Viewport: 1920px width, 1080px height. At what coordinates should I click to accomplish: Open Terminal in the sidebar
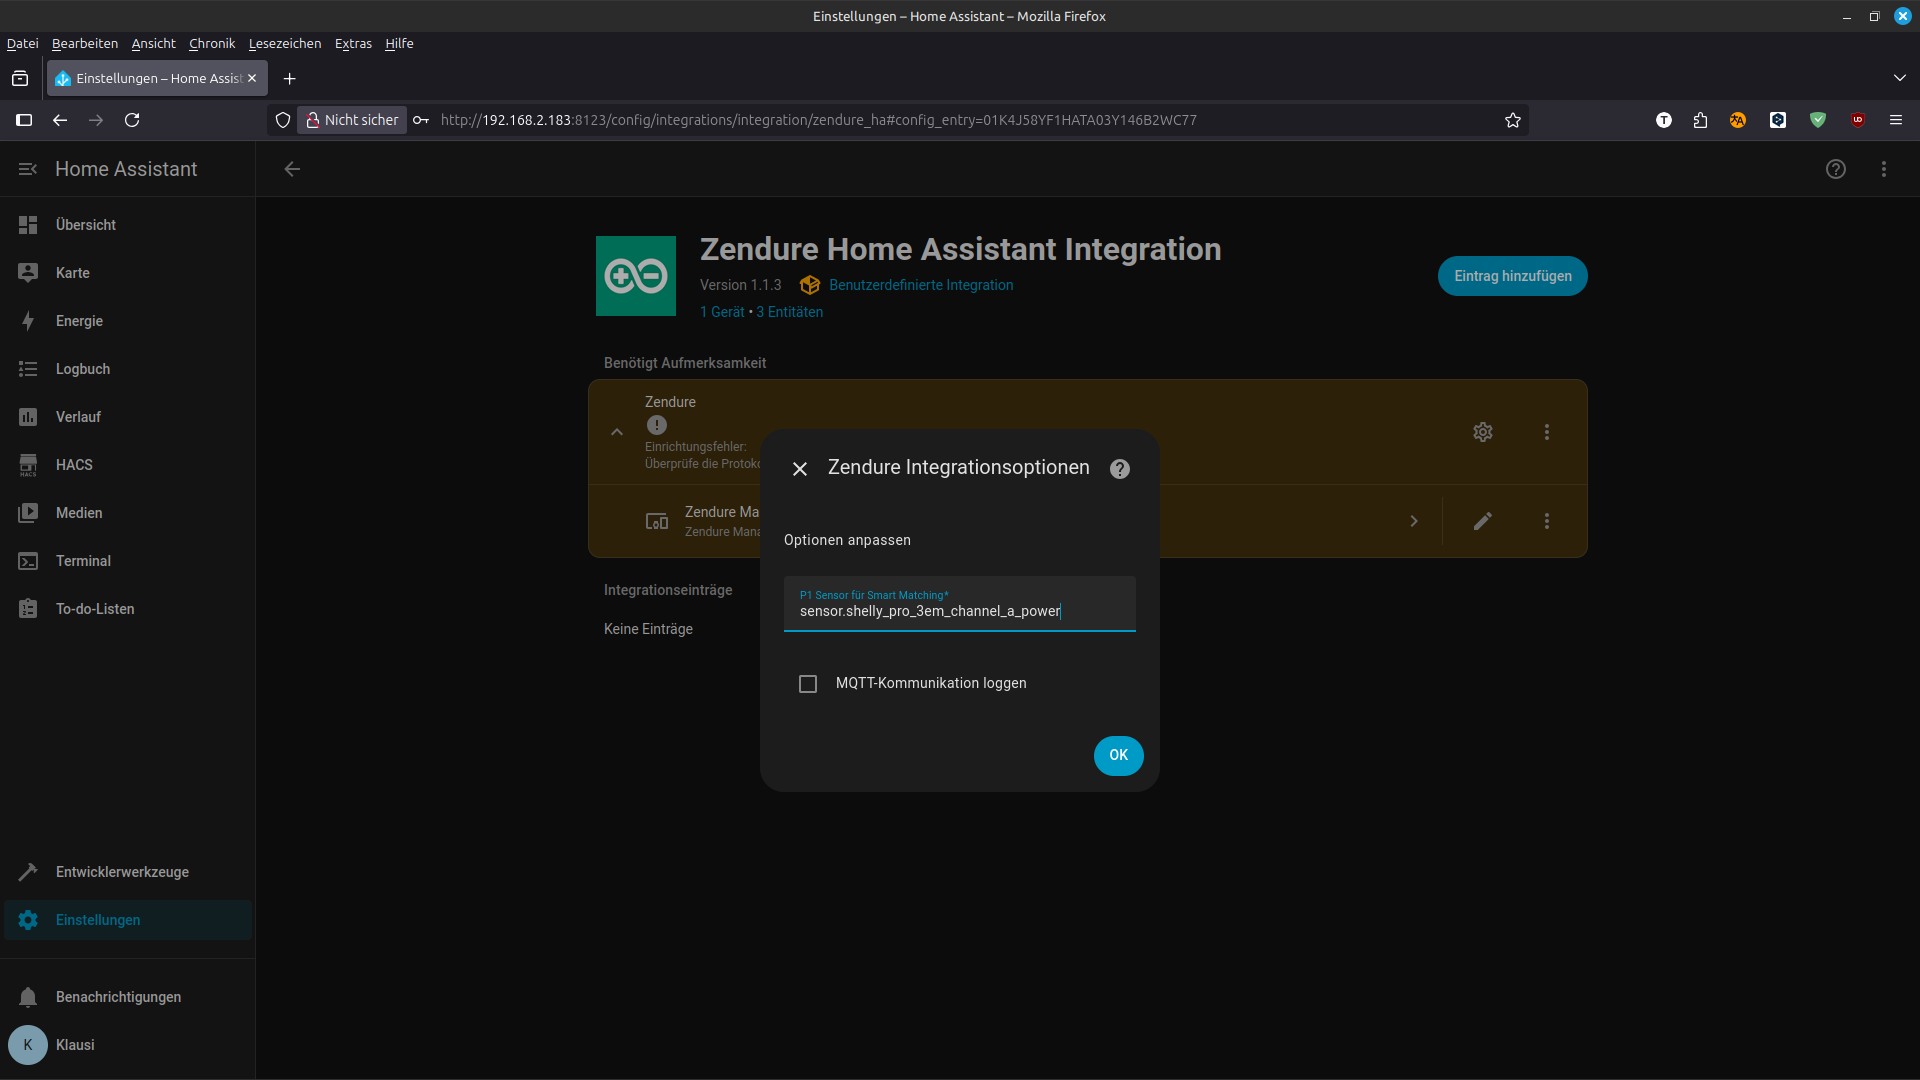tap(128, 561)
